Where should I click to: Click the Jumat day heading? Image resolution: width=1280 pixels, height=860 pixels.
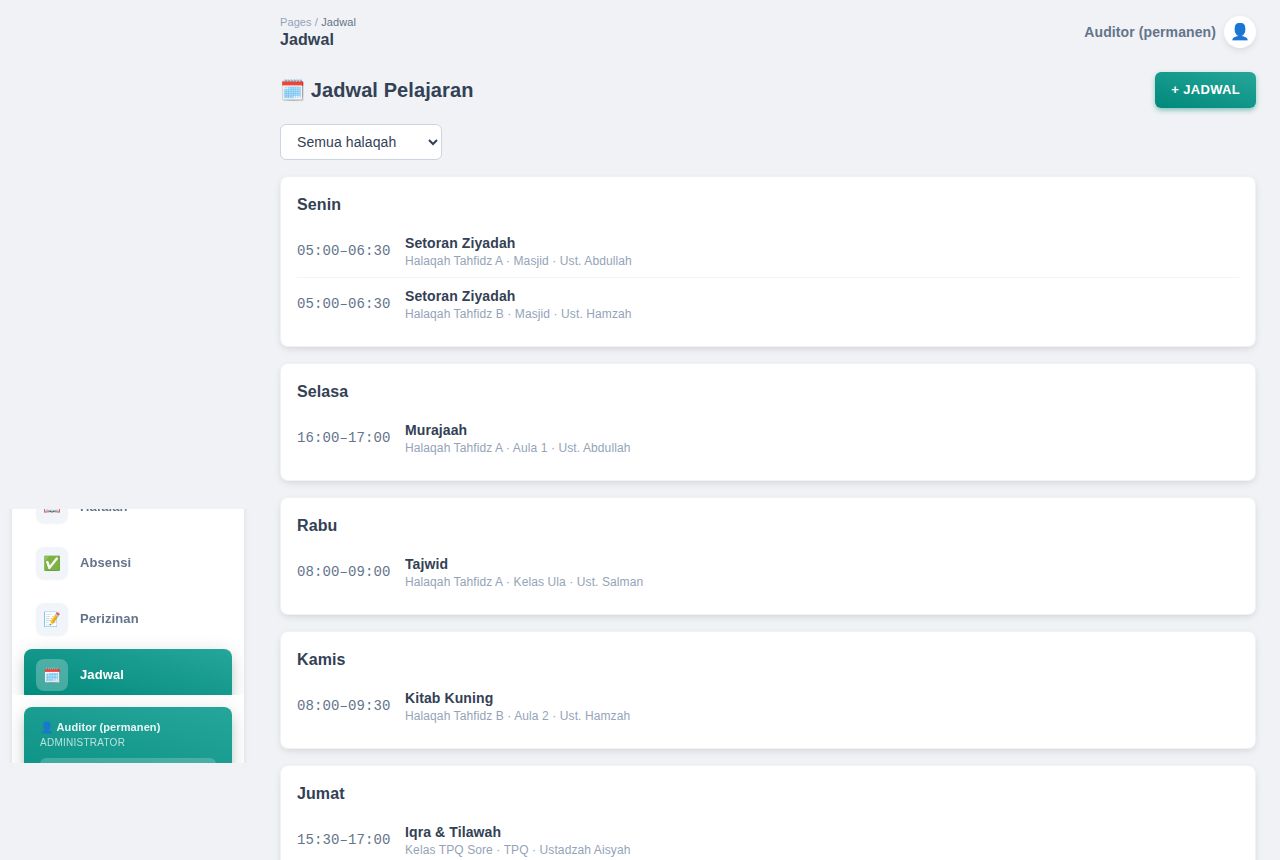[x=321, y=793]
